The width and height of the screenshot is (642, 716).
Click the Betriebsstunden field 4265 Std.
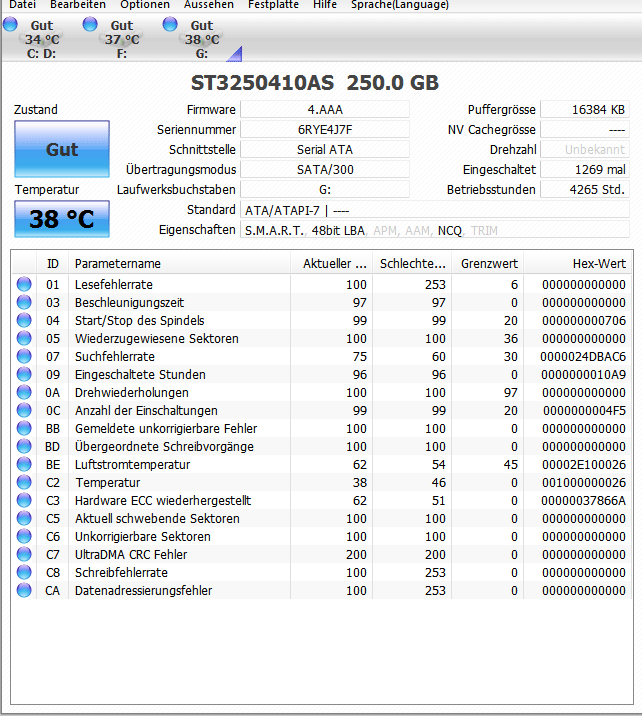pos(585,190)
